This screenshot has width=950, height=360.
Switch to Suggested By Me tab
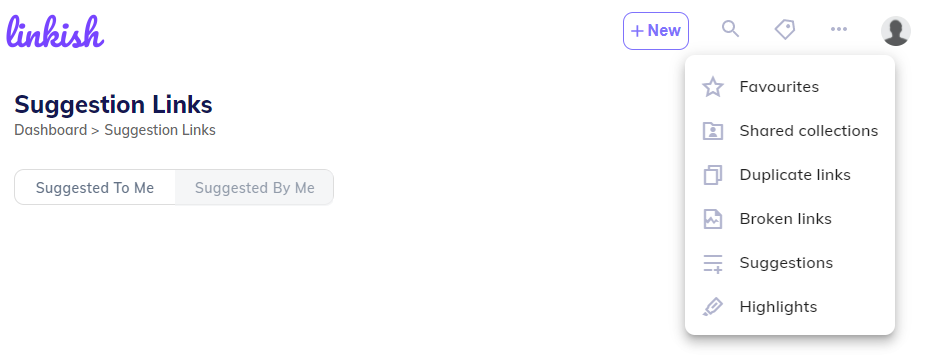tap(254, 188)
